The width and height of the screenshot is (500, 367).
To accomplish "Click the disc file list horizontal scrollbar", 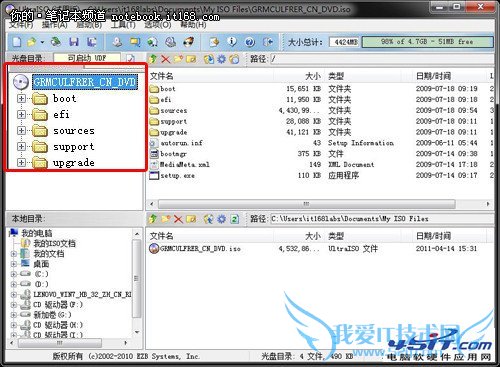I will point(306,204).
